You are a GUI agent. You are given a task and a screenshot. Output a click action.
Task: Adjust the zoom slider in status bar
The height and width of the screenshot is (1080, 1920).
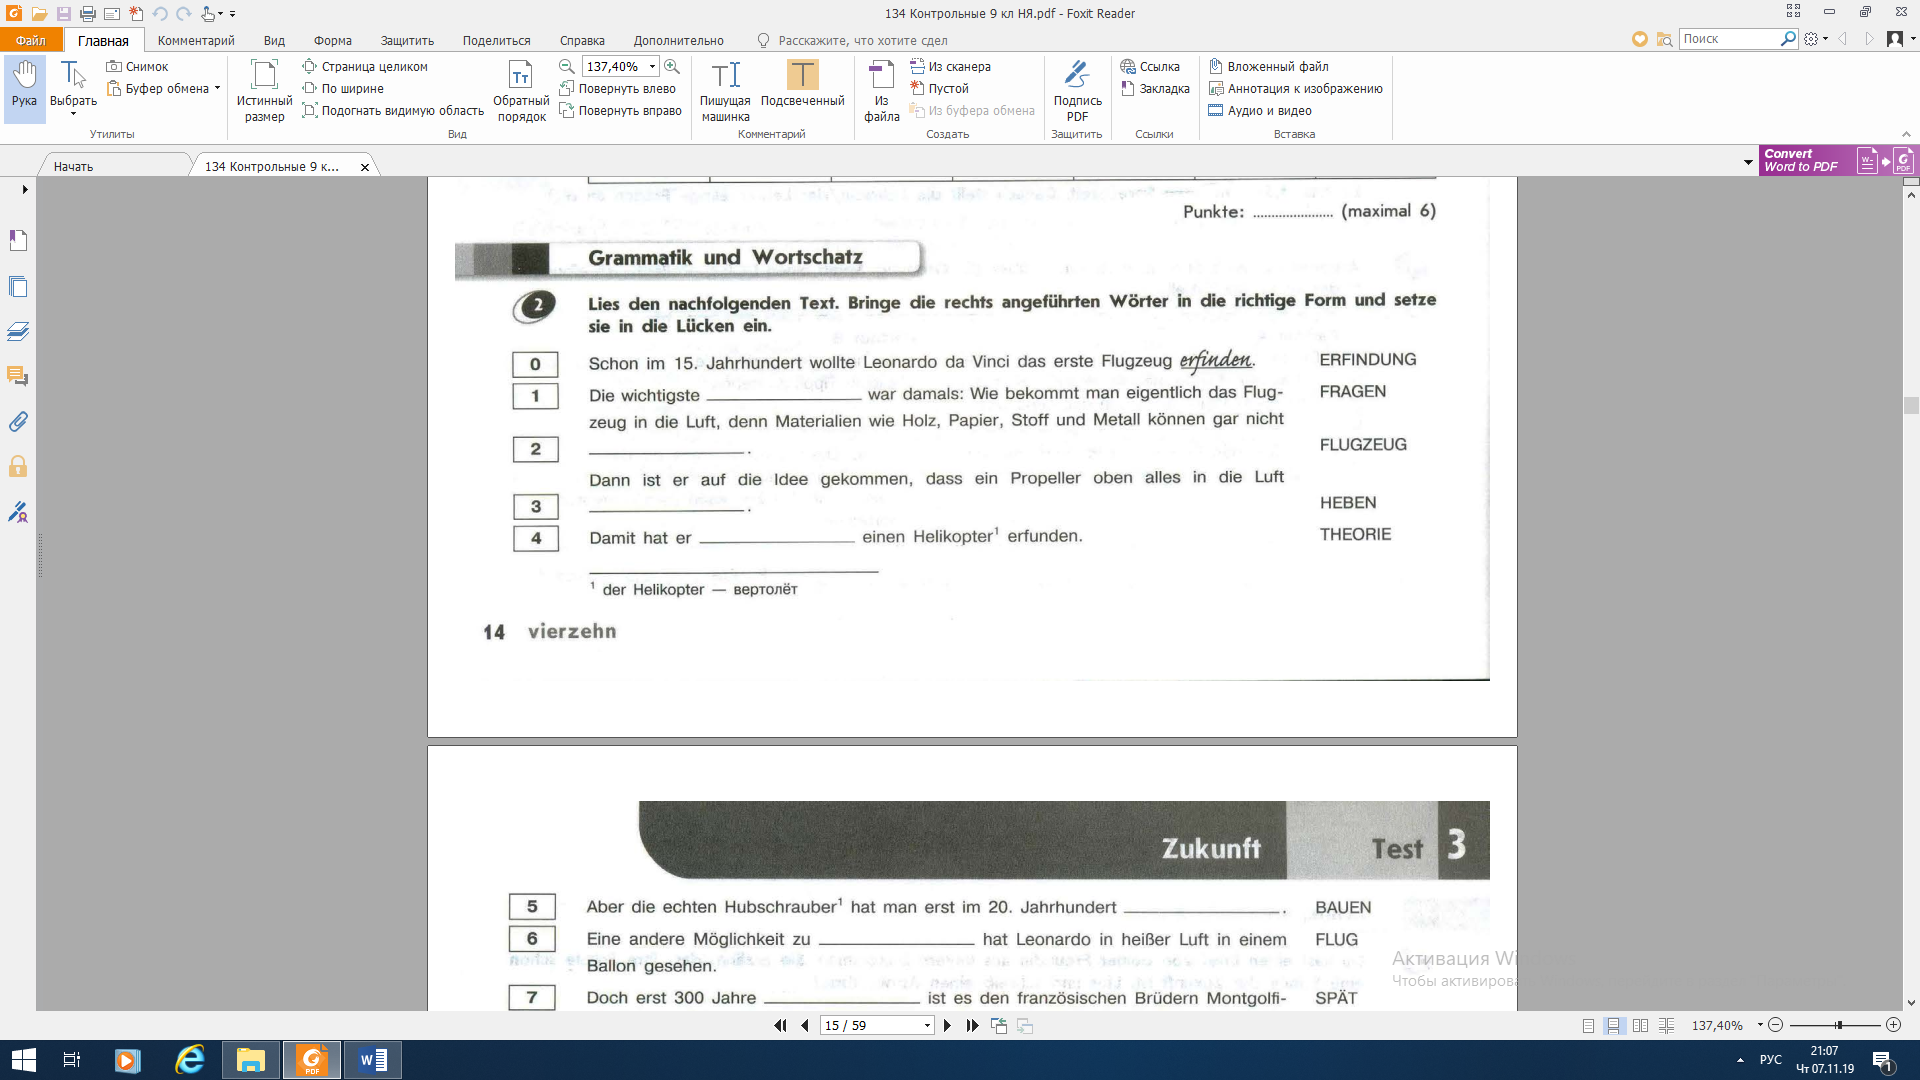pos(1838,1026)
